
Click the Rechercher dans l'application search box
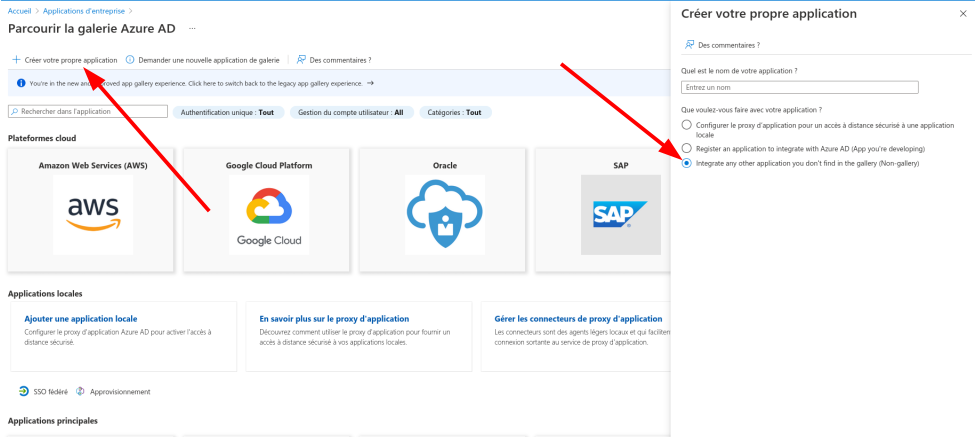point(88,111)
